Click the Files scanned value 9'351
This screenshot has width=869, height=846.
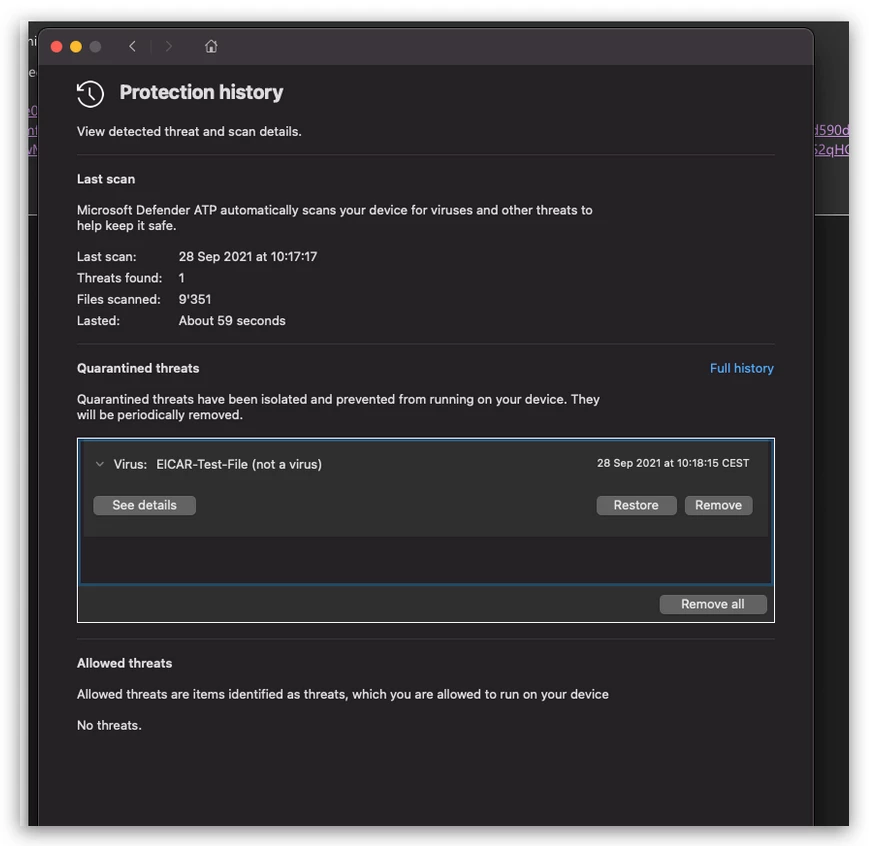(x=195, y=299)
